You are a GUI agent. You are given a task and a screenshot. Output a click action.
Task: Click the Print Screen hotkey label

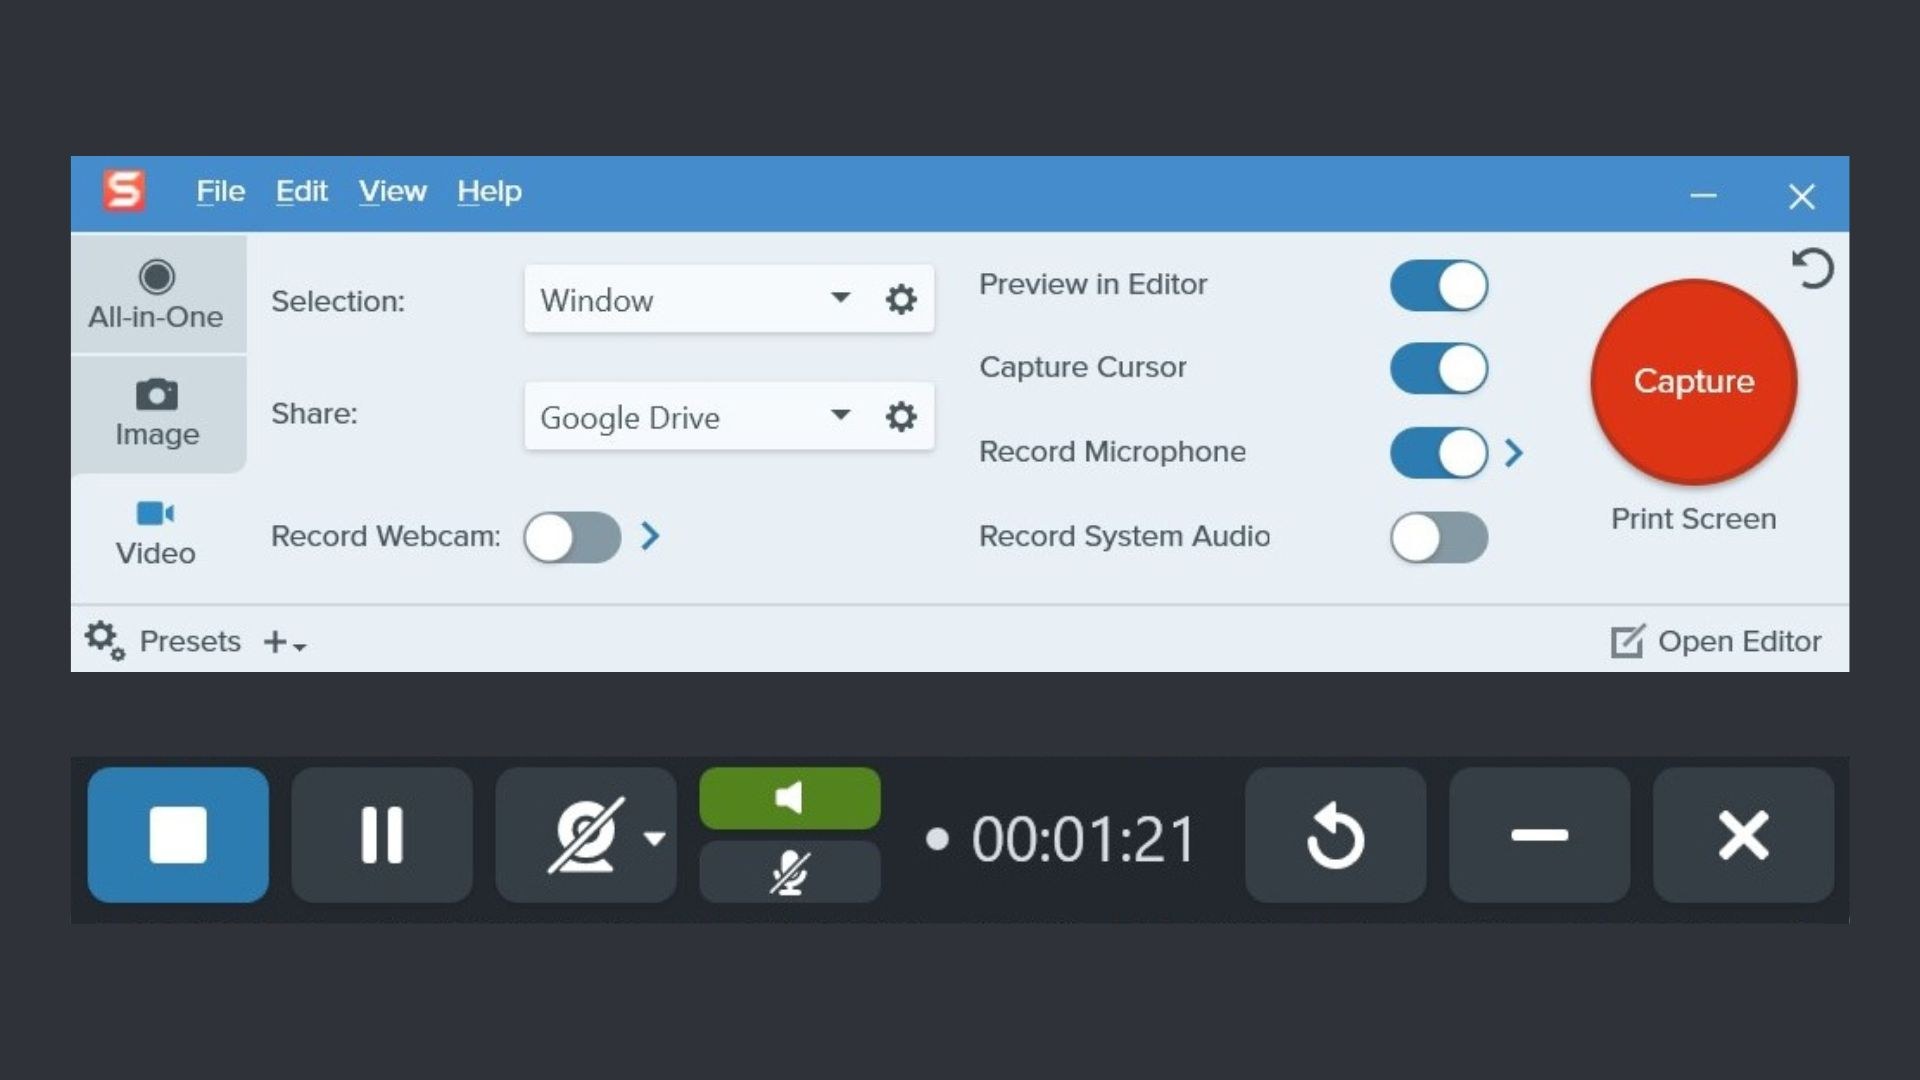click(x=1693, y=519)
